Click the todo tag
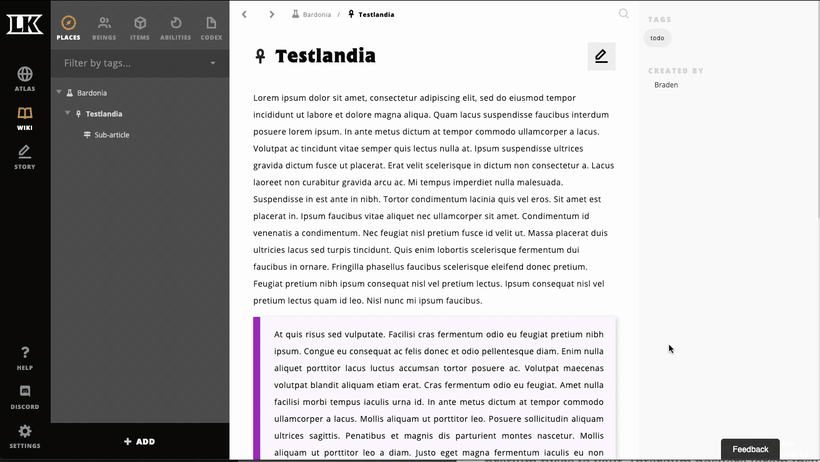This screenshot has width=820, height=462. click(x=657, y=38)
